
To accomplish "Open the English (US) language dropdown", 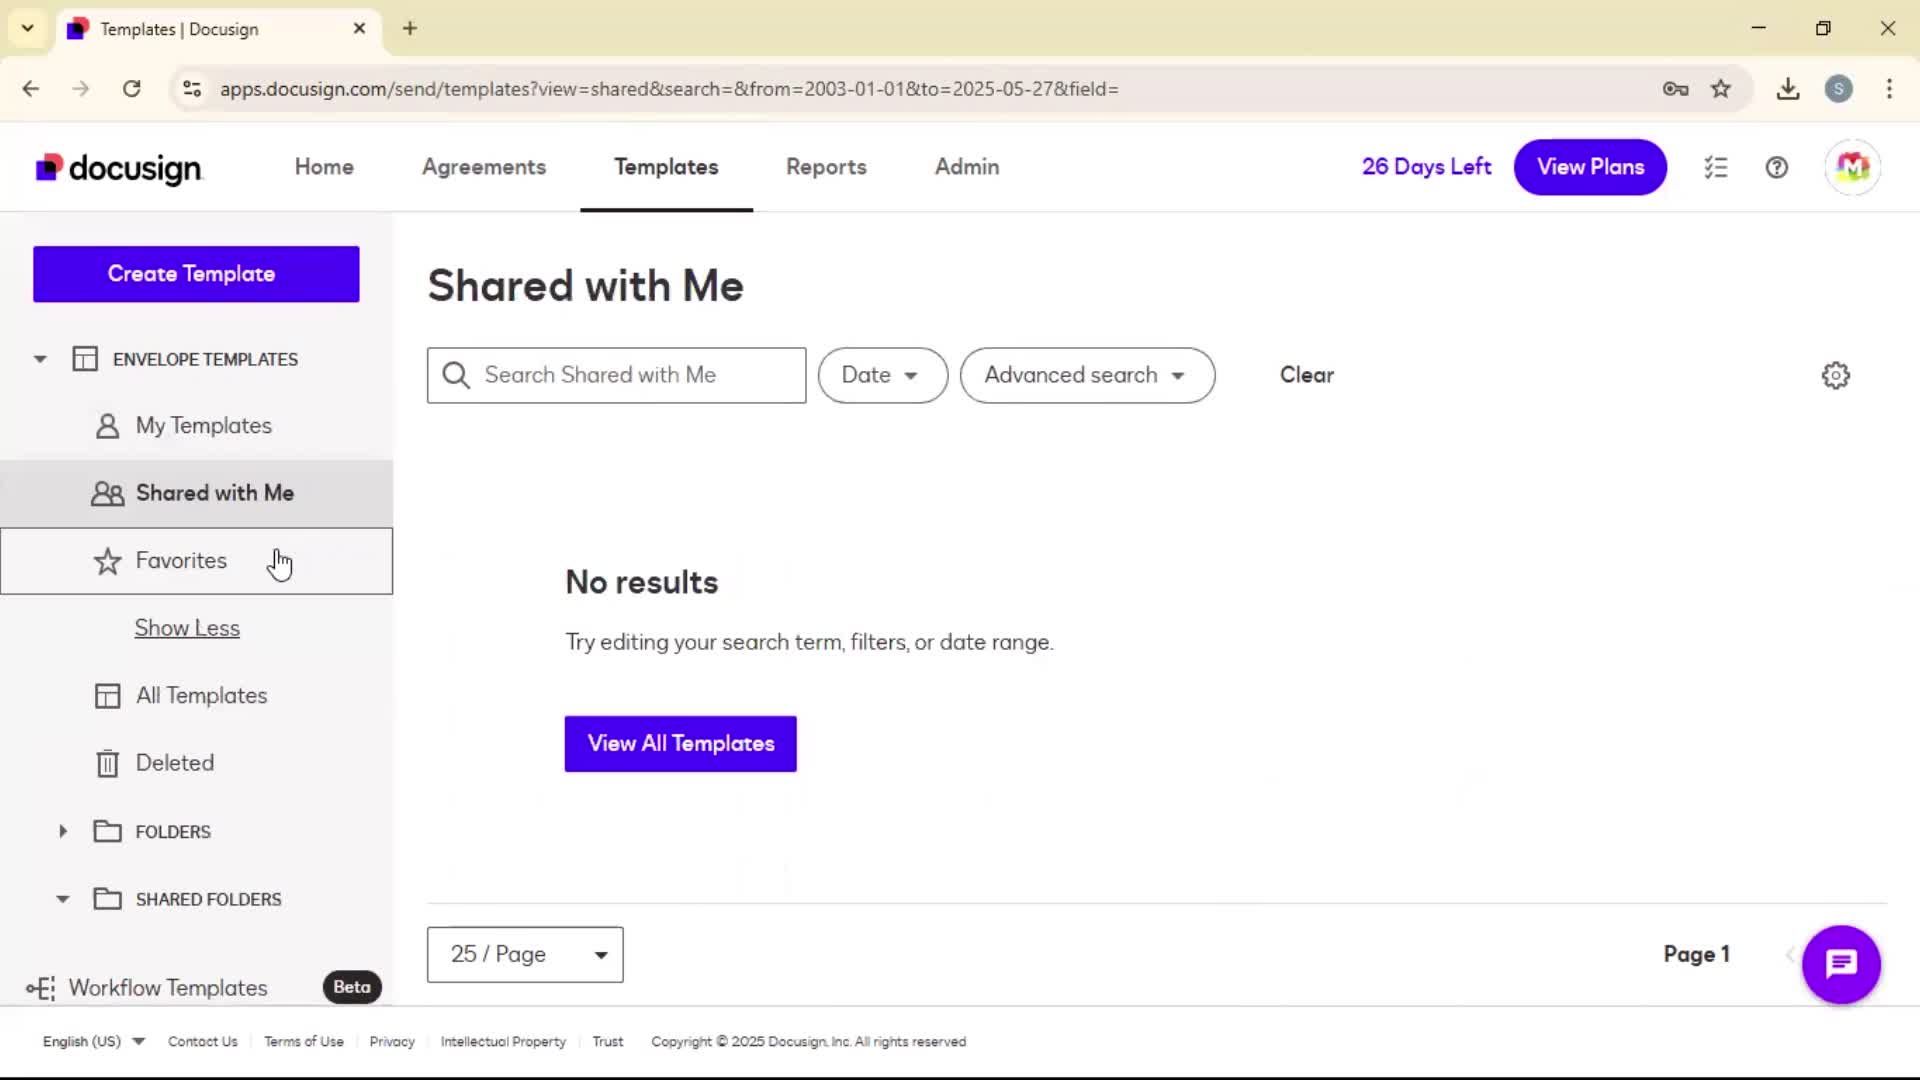I will pos(94,1041).
